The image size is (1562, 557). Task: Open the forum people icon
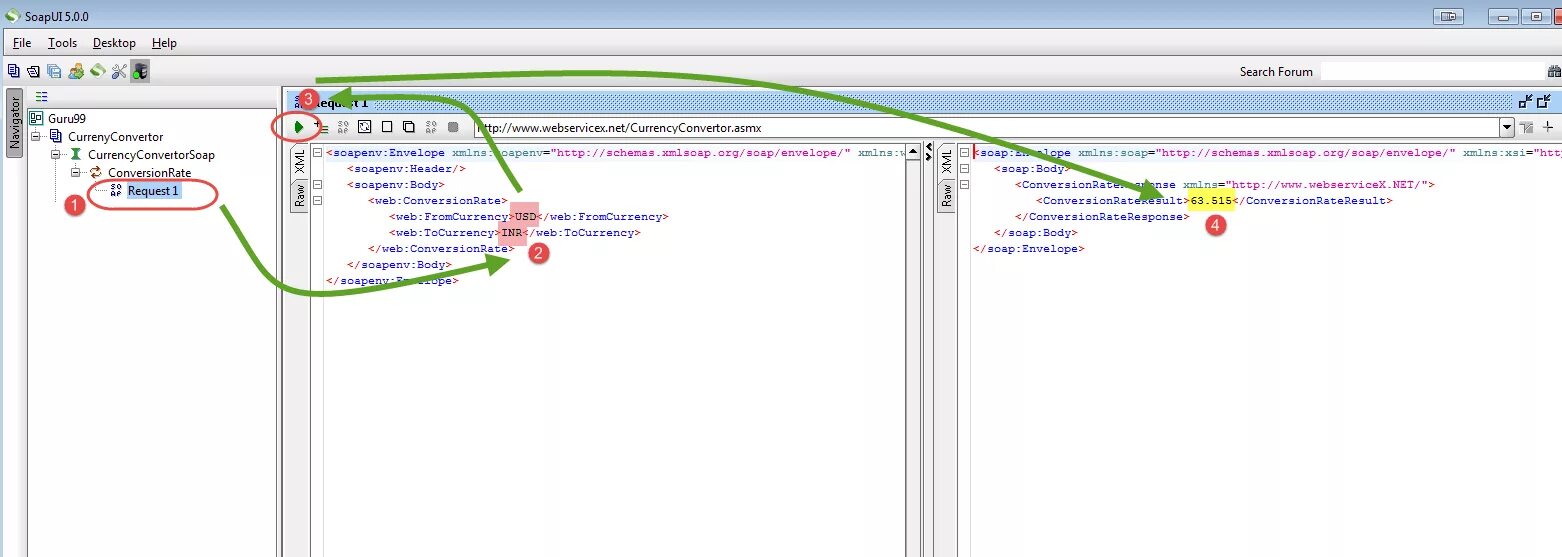click(x=76, y=71)
